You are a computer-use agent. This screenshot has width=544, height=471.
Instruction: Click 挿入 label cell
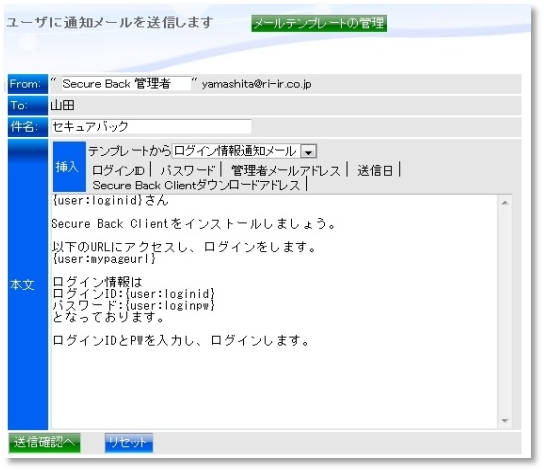coord(69,167)
